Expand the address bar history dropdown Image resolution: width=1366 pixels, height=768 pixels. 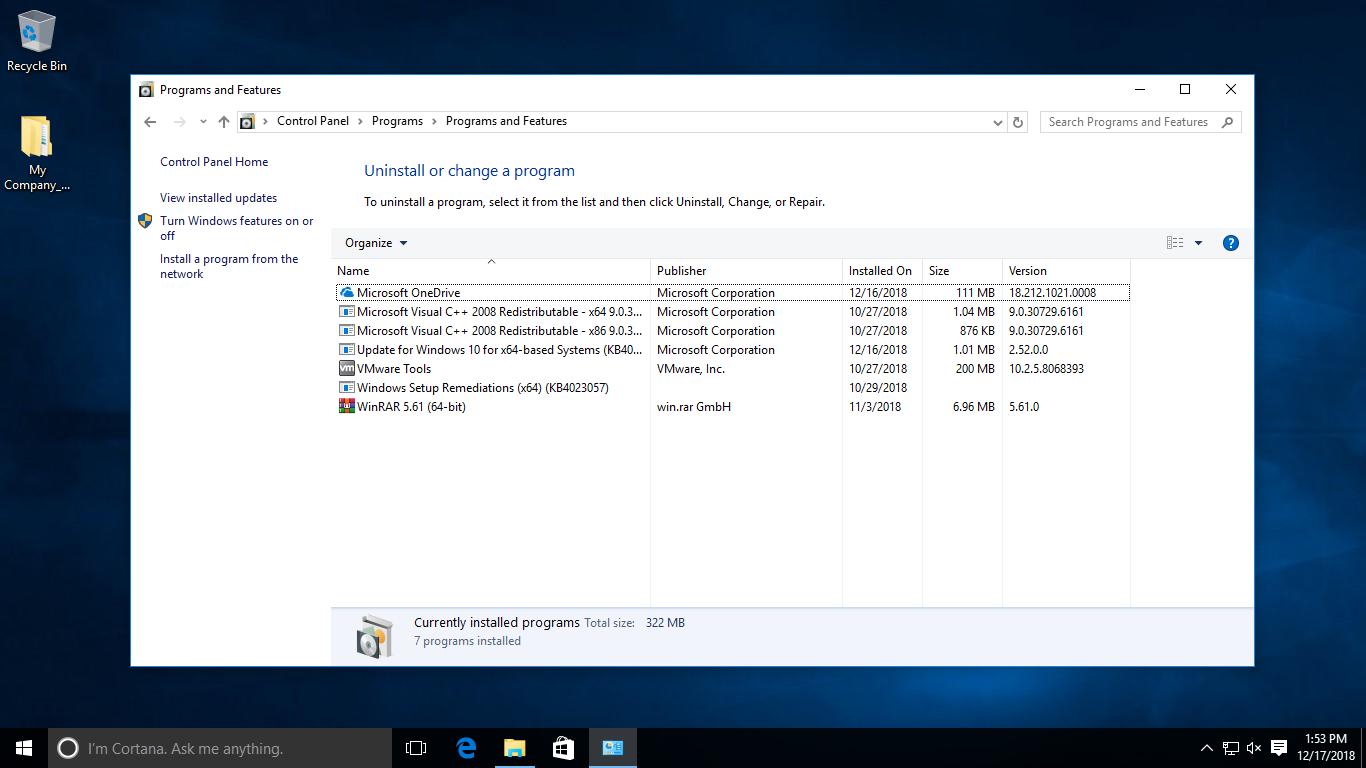(997, 122)
